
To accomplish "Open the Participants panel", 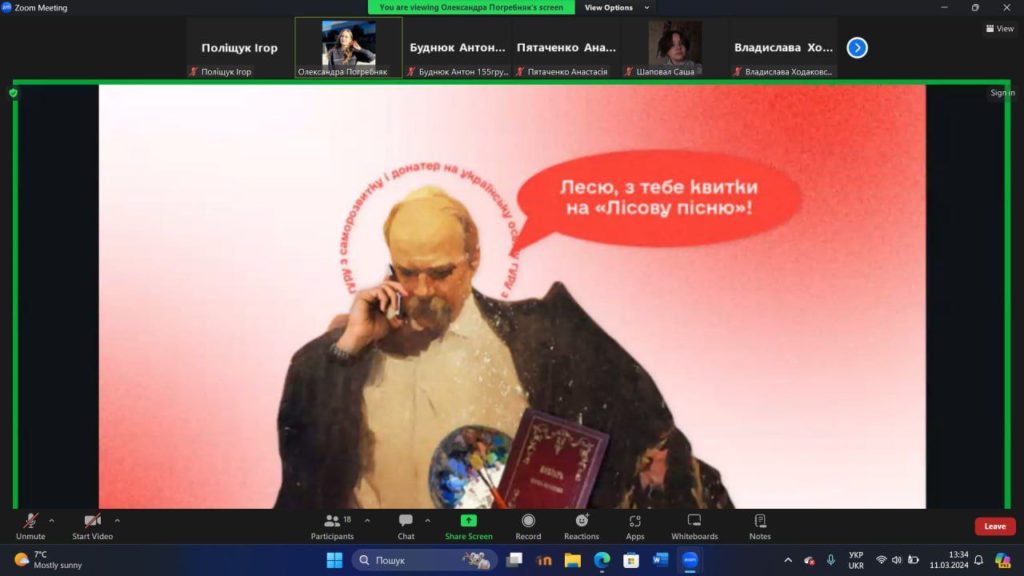I will (x=332, y=526).
